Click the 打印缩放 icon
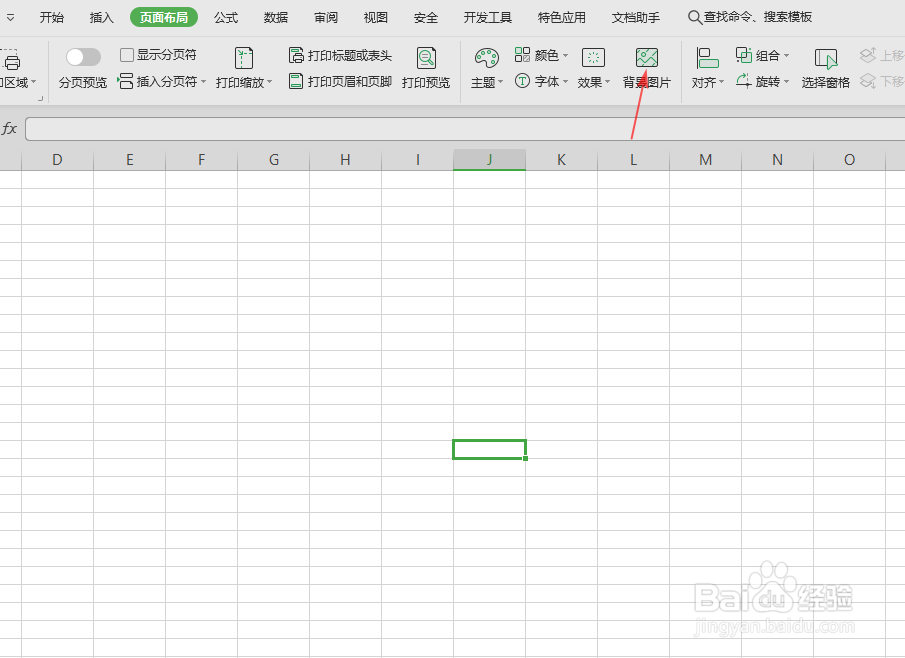 pyautogui.click(x=244, y=58)
